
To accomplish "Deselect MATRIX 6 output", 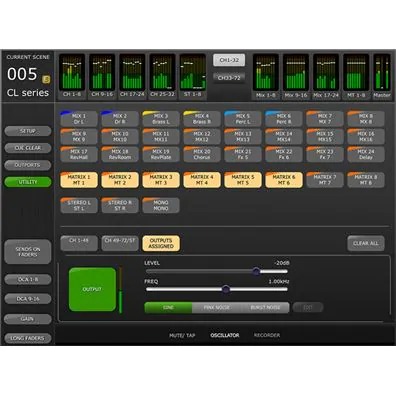I will click(284, 180).
